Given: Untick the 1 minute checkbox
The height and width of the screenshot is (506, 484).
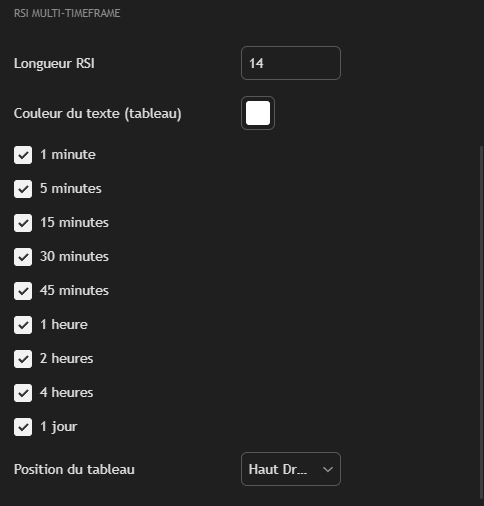Looking at the screenshot, I should [x=23, y=155].
